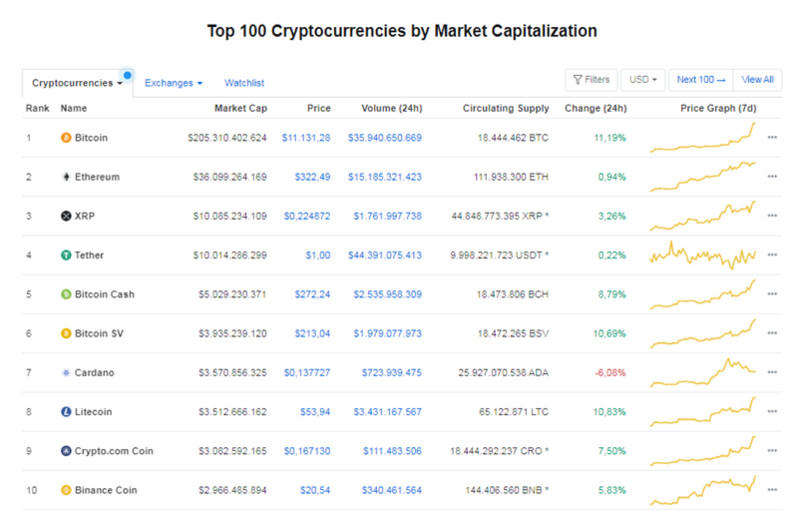The height and width of the screenshot is (510, 798).
Task: Click the XRP coin icon
Action: 66,216
